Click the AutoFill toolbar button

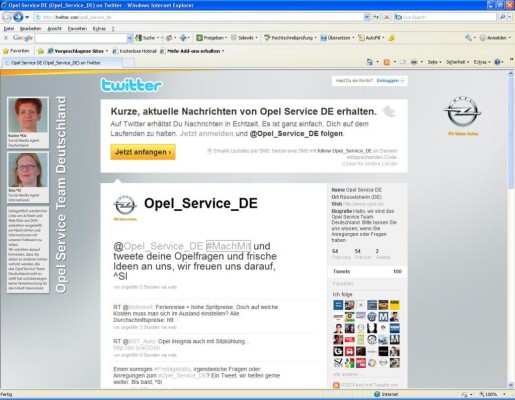coord(371,38)
